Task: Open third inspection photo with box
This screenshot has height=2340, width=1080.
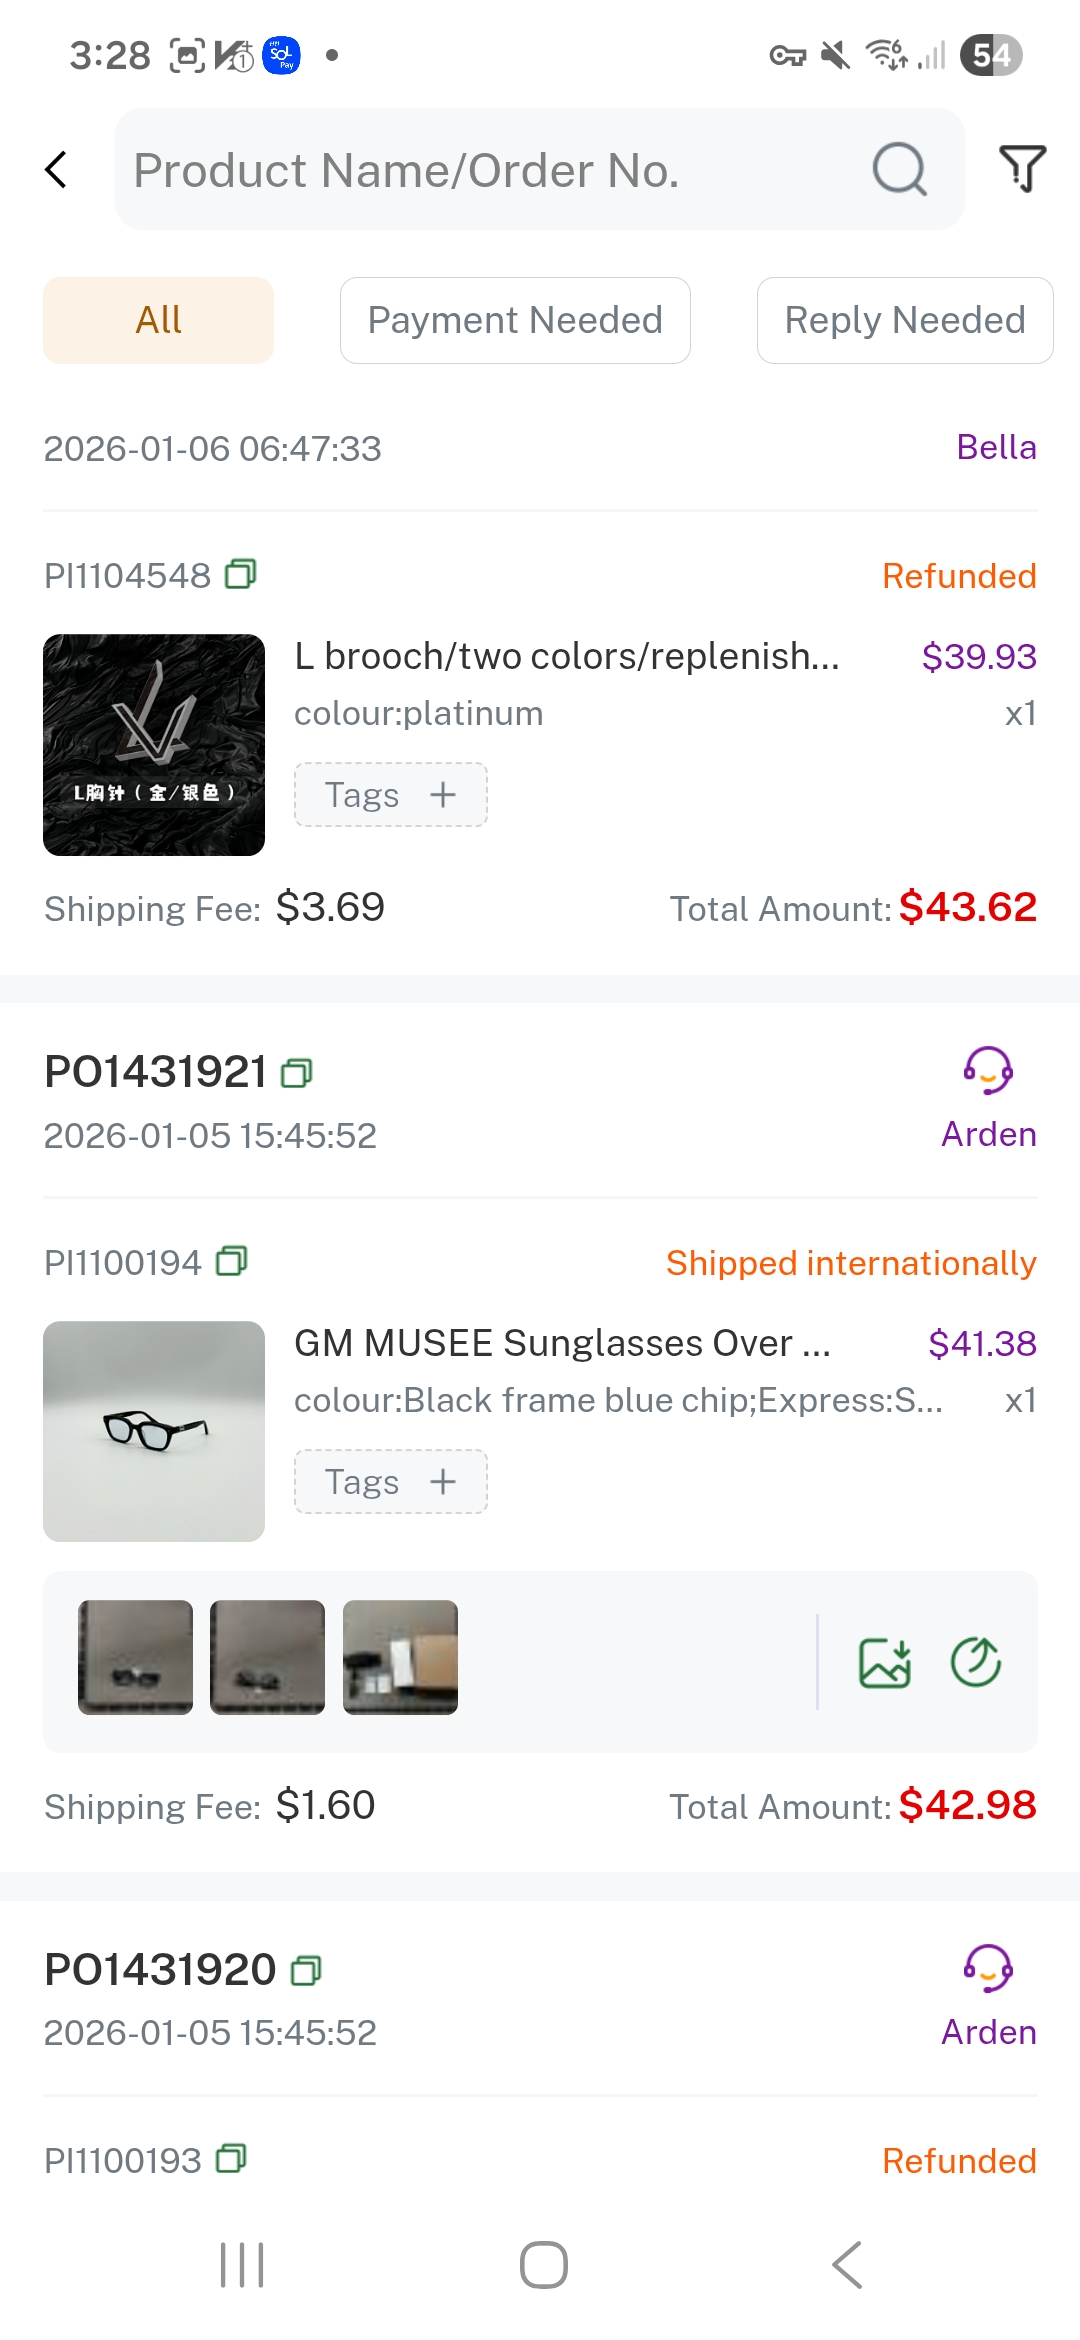Action: click(x=400, y=1657)
